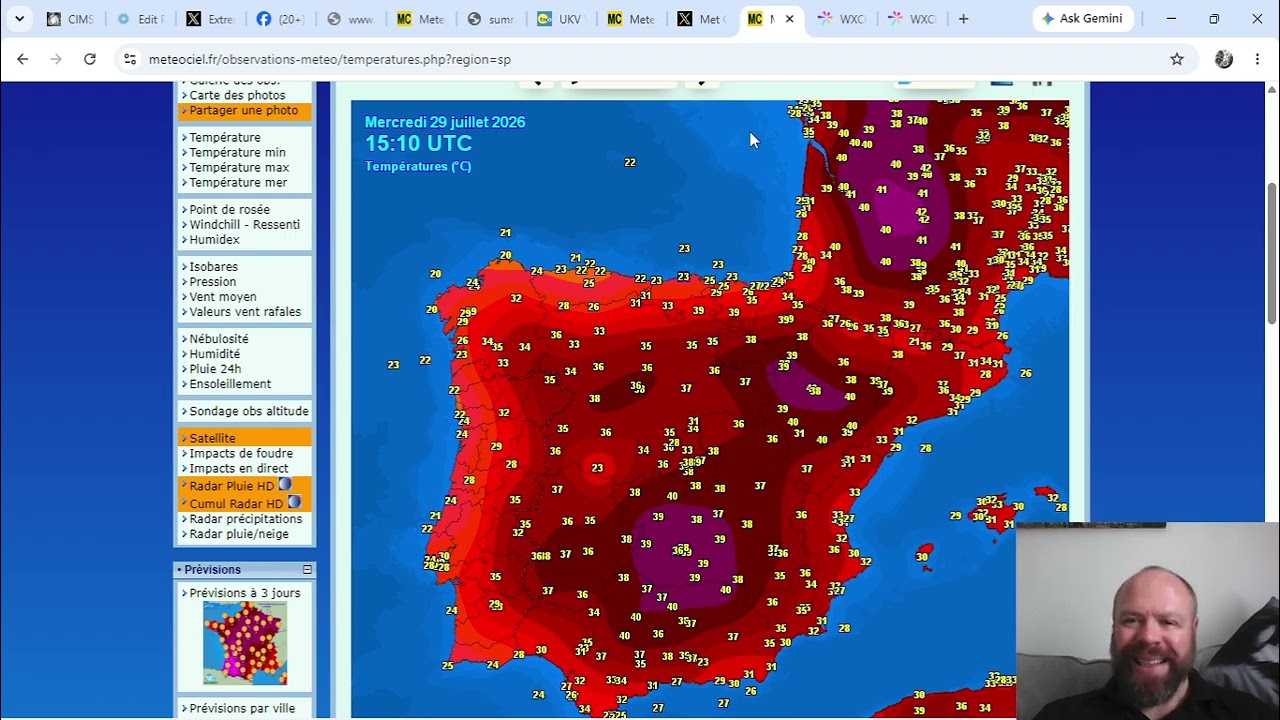Click the browser forward arrow

coord(56,59)
